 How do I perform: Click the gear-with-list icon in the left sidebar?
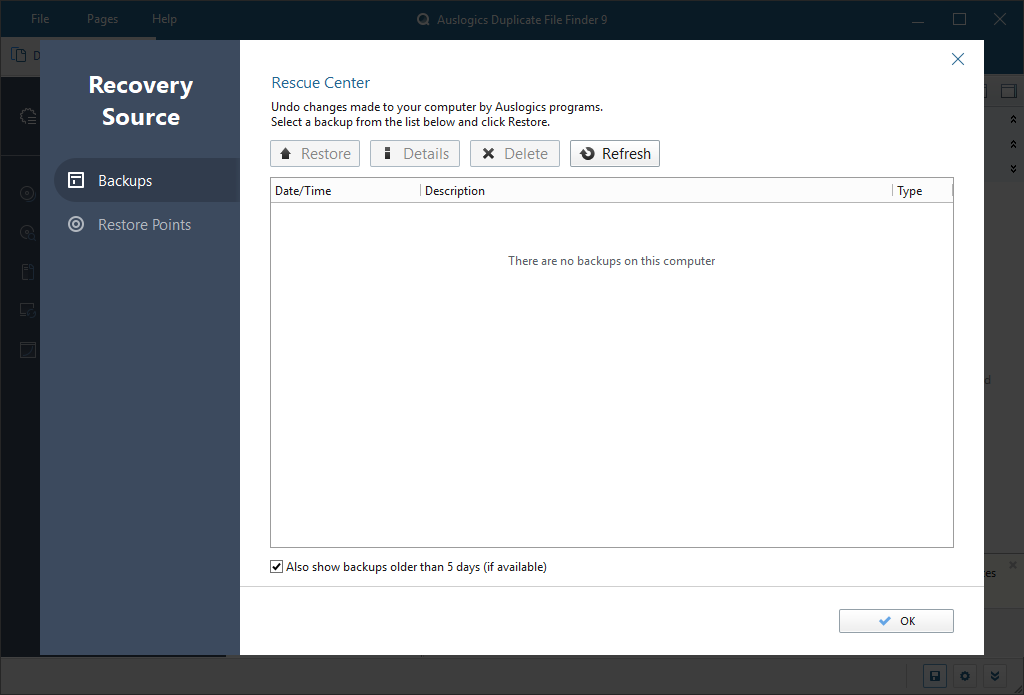coord(27,117)
